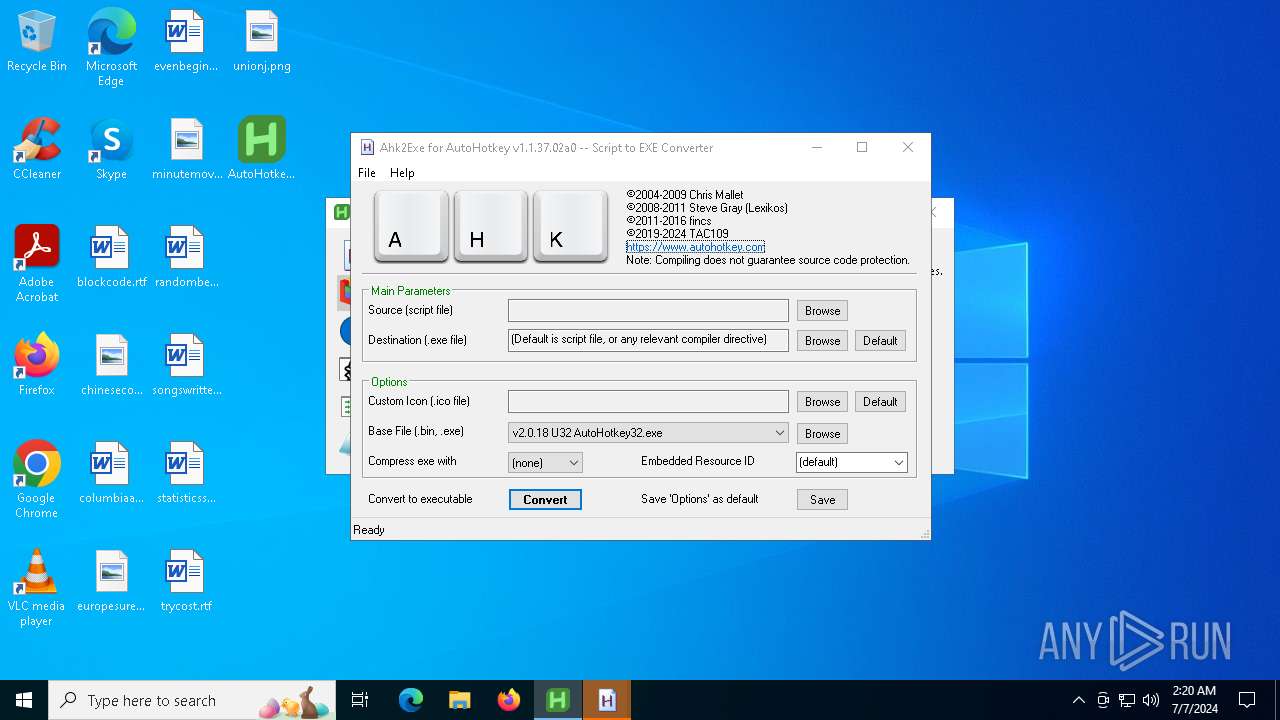The image size is (1280, 720).
Task: Select the evenbegin document icon
Action: 186,42
